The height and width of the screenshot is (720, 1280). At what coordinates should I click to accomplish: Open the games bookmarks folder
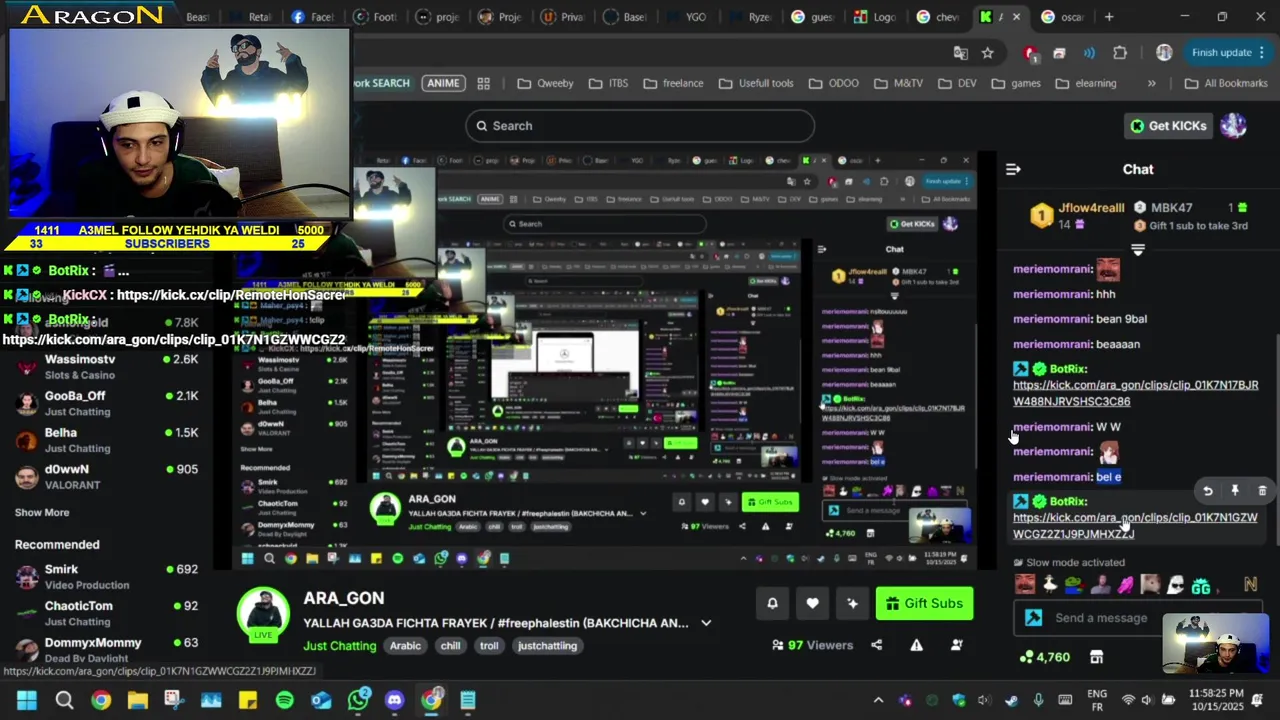click(x=1016, y=83)
